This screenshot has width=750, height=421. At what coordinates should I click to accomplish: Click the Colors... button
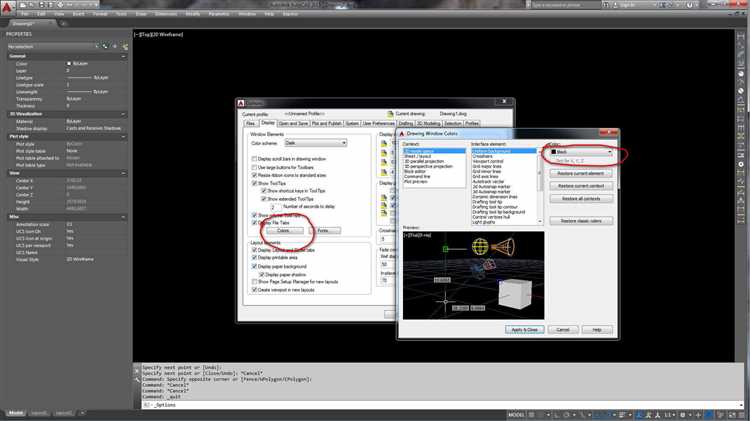(283, 231)
